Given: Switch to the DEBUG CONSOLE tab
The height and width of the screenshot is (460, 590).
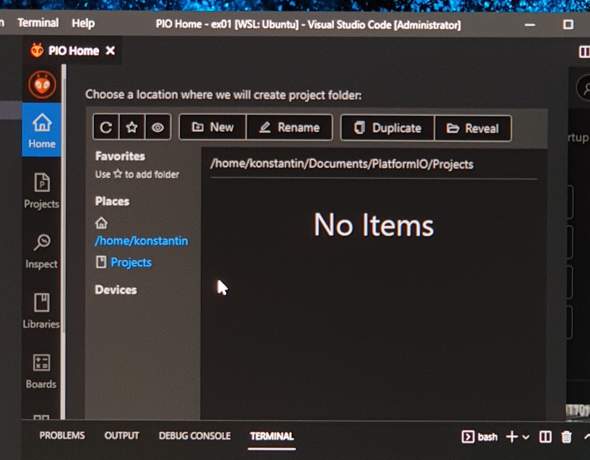Looking at the screenshot, I should click(x=195, y=436).
